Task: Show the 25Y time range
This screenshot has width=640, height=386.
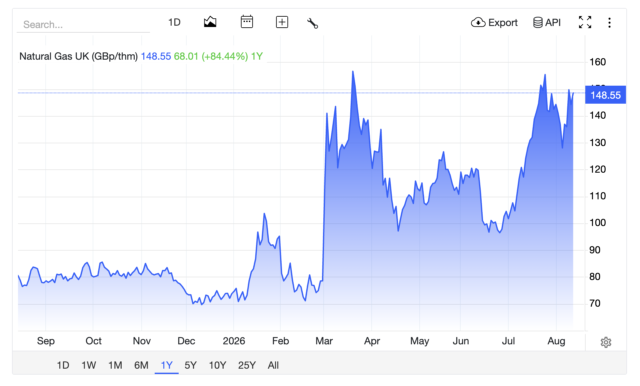Action: (247, 365)
